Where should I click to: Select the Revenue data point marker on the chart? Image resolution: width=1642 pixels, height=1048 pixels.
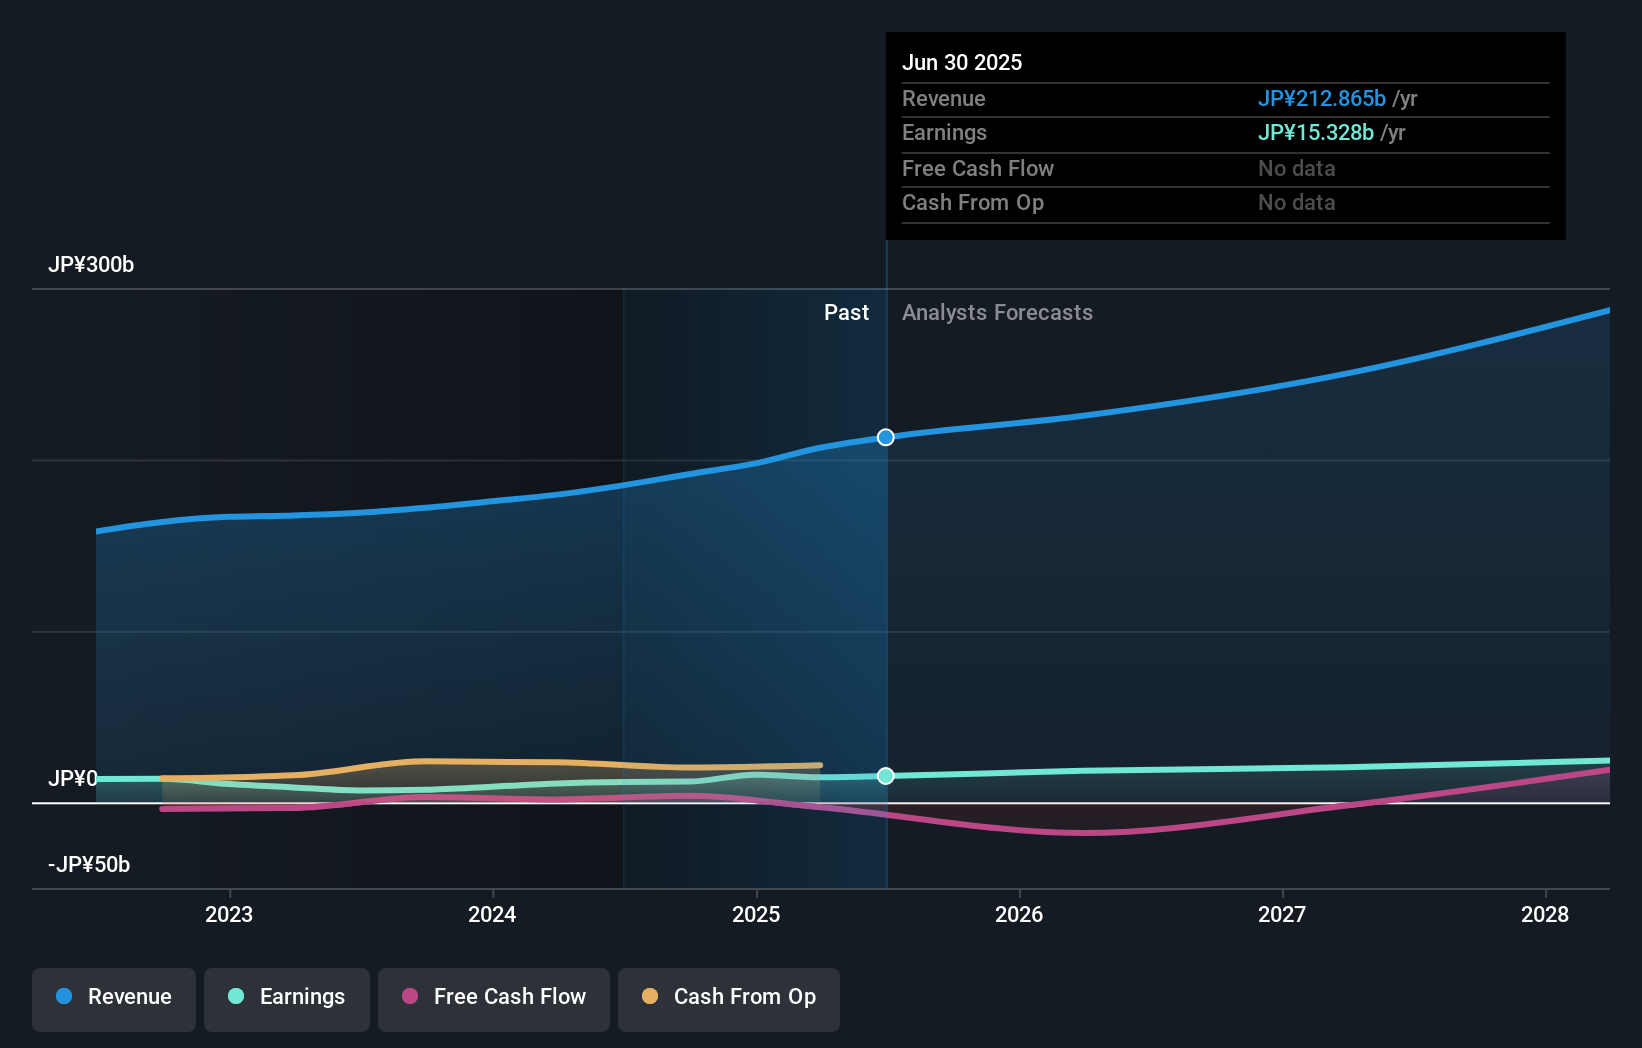click(884, 437)
